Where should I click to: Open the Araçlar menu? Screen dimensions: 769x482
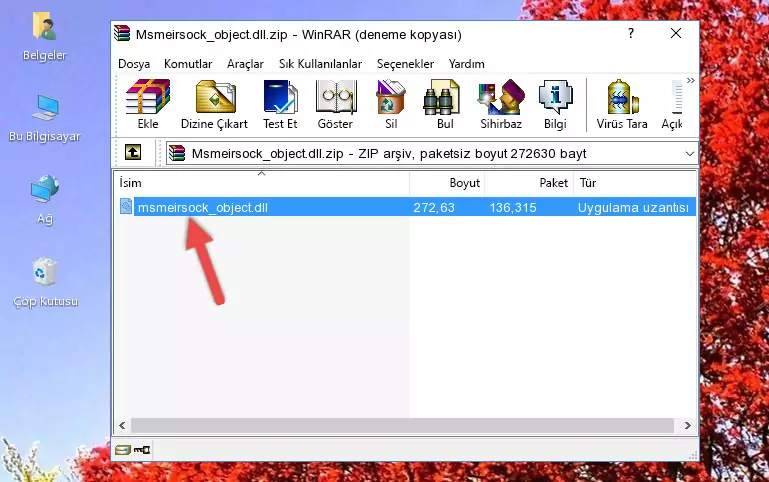(x=245, y=64)
